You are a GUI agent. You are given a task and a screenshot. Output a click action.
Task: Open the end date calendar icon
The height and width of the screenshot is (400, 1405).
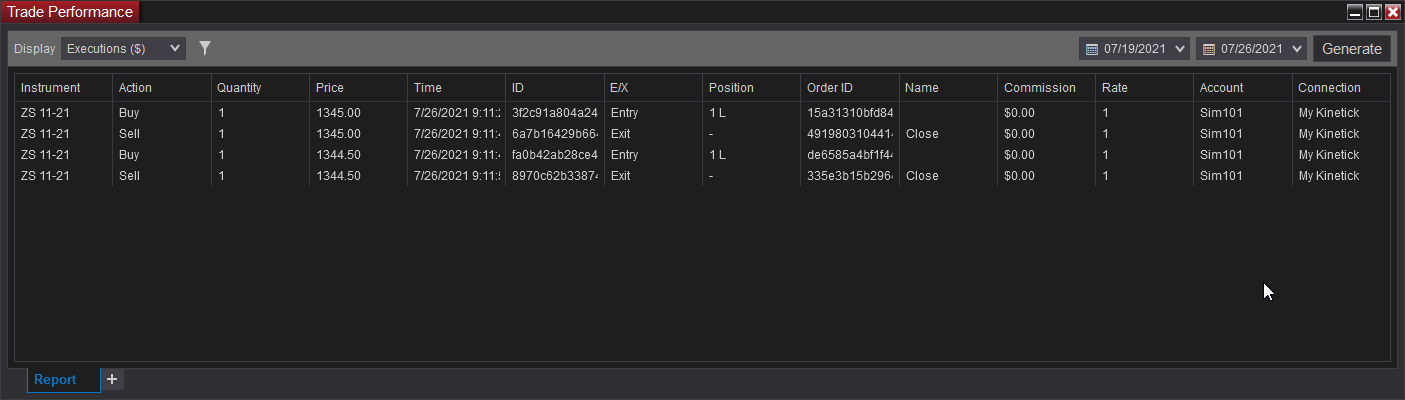(x=1209, y=49)
